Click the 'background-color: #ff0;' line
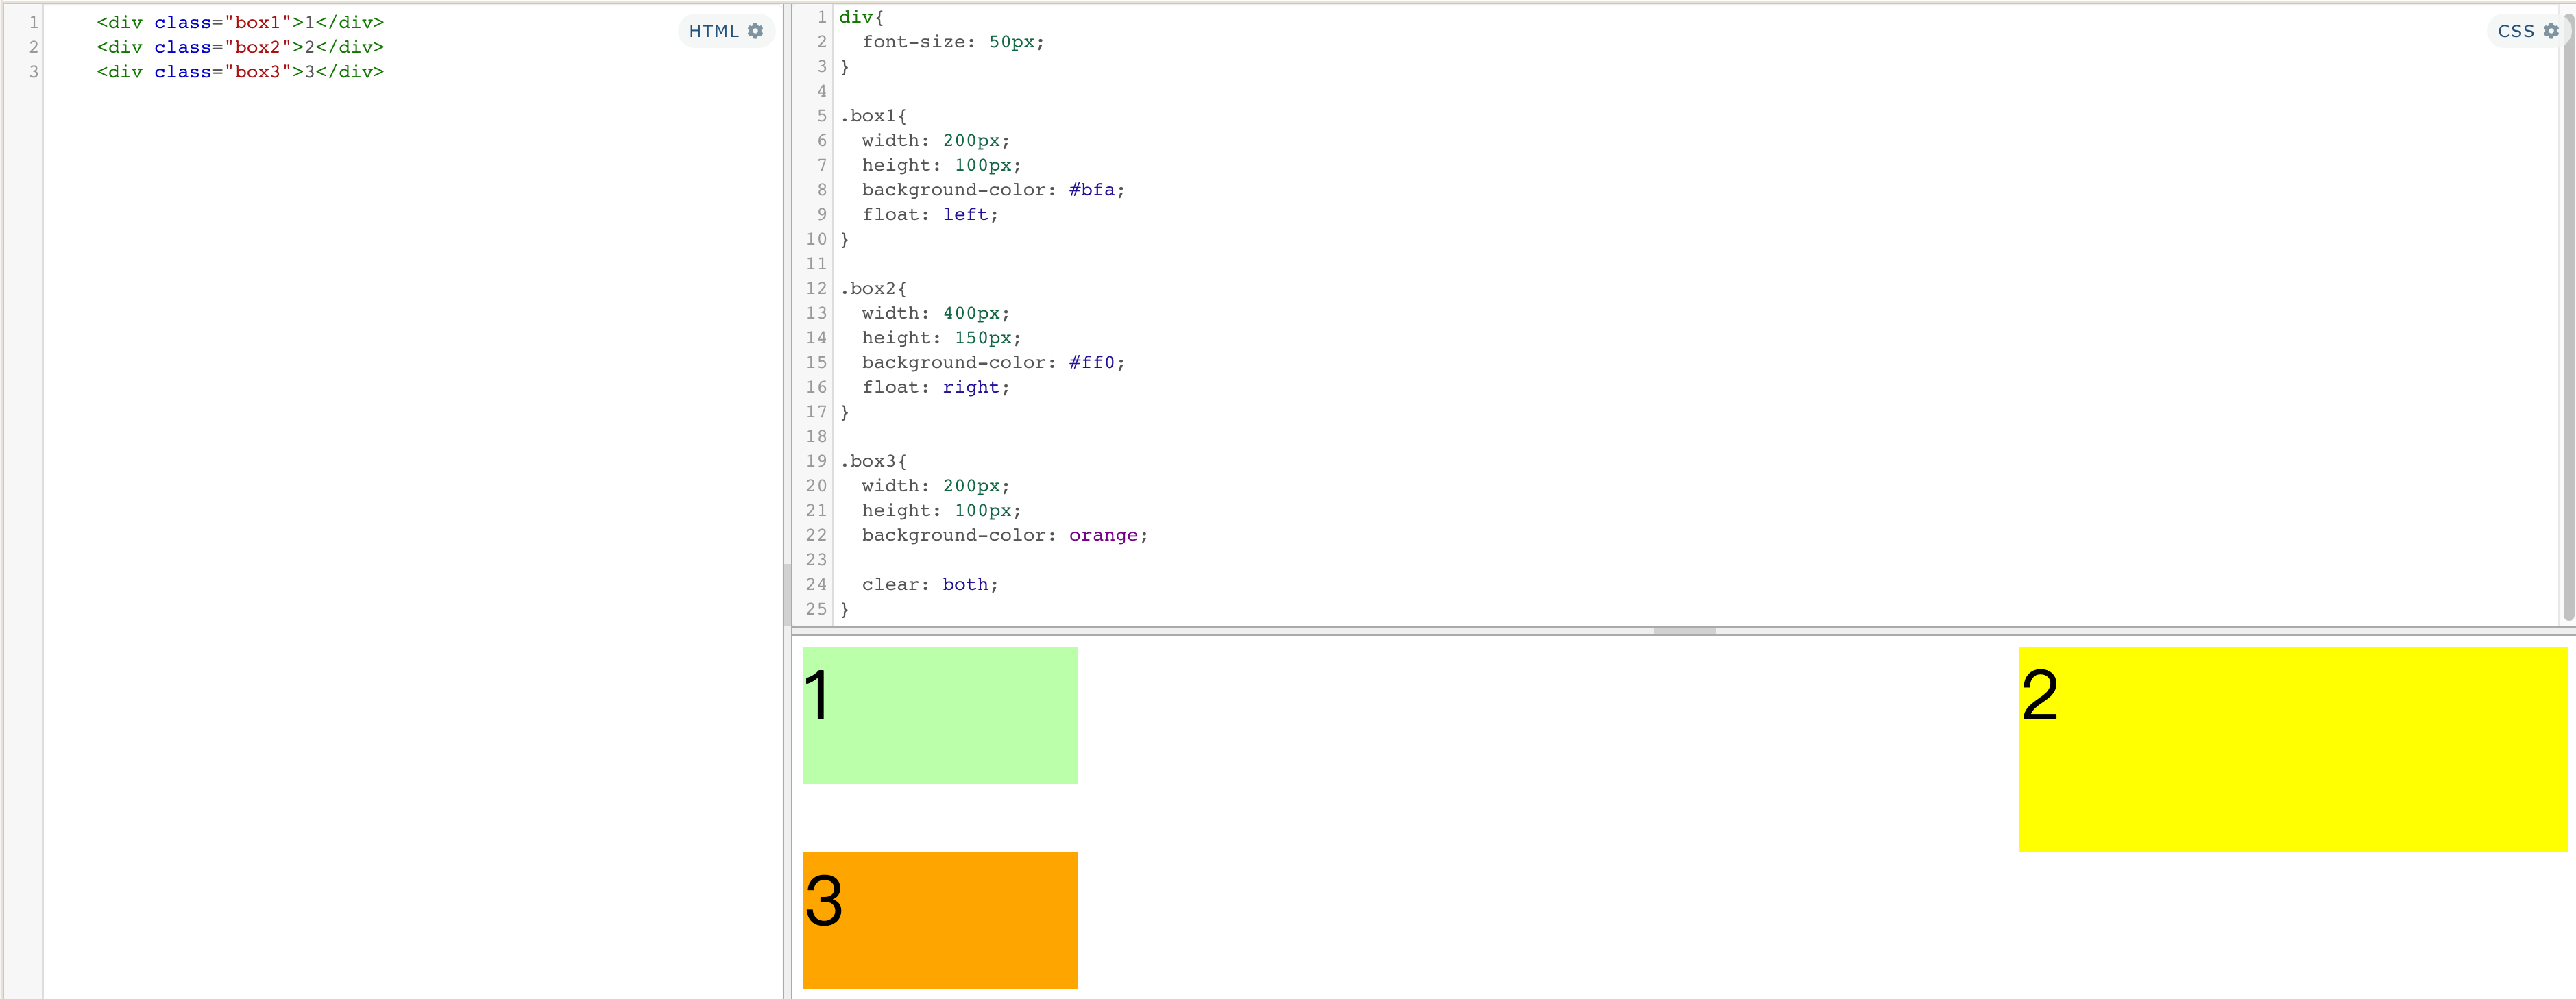The image size is (2576, 999). [993, 362]
